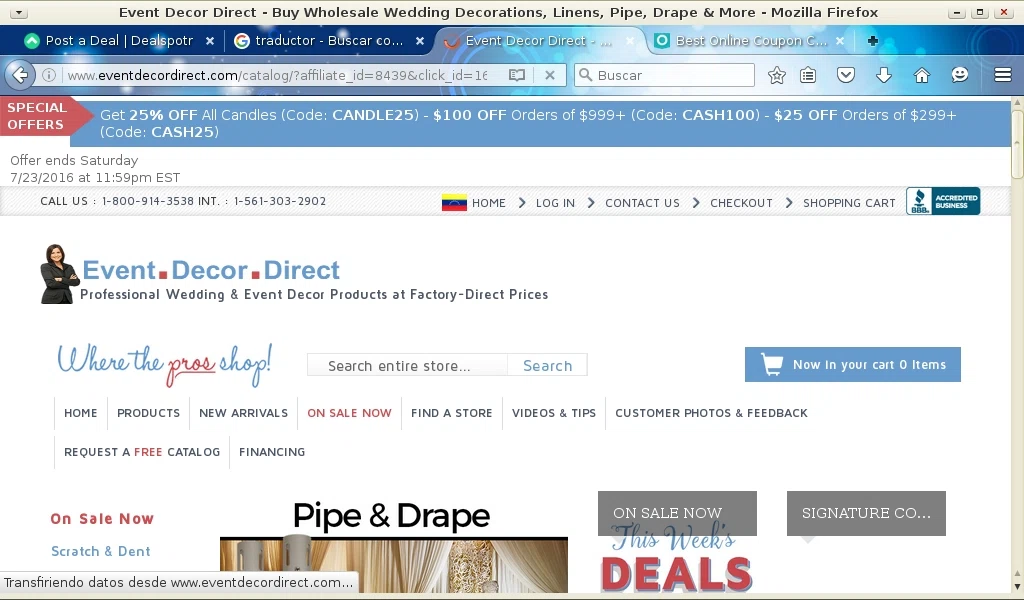
Task: Open Now in your cart 0 items
Action: pos(852,364)
